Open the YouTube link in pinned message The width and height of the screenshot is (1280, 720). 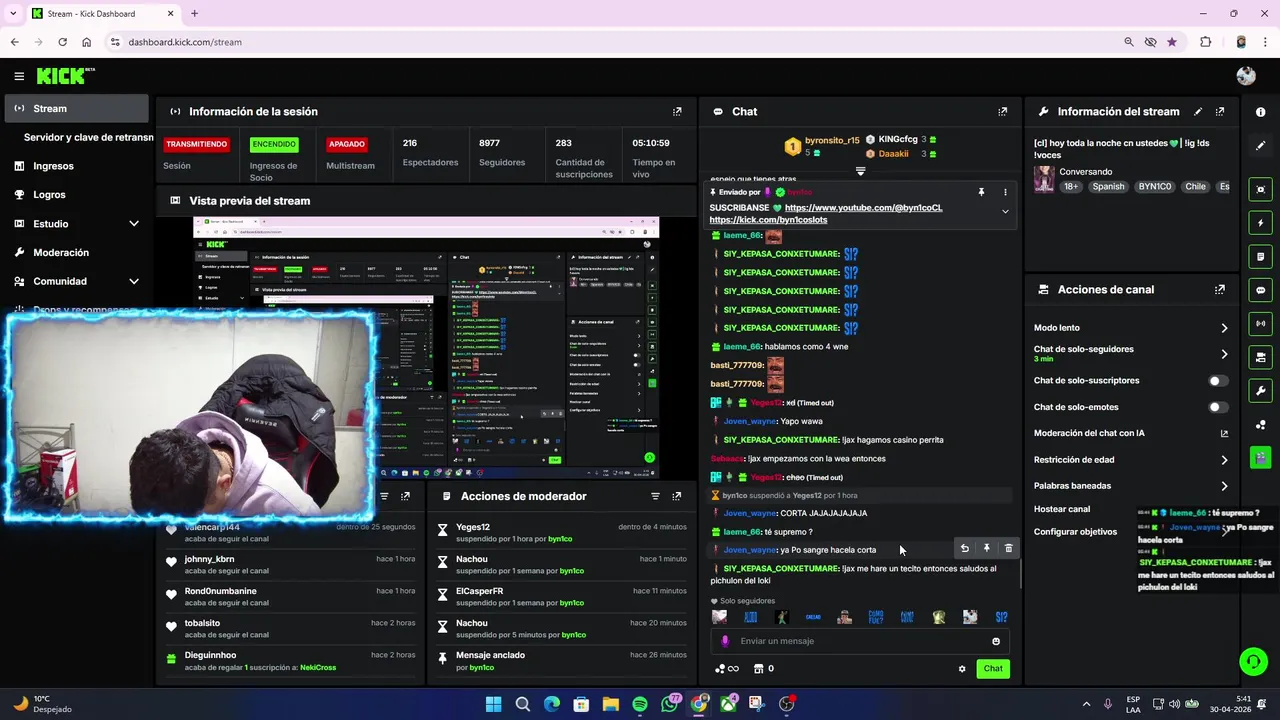coord(863,208)
